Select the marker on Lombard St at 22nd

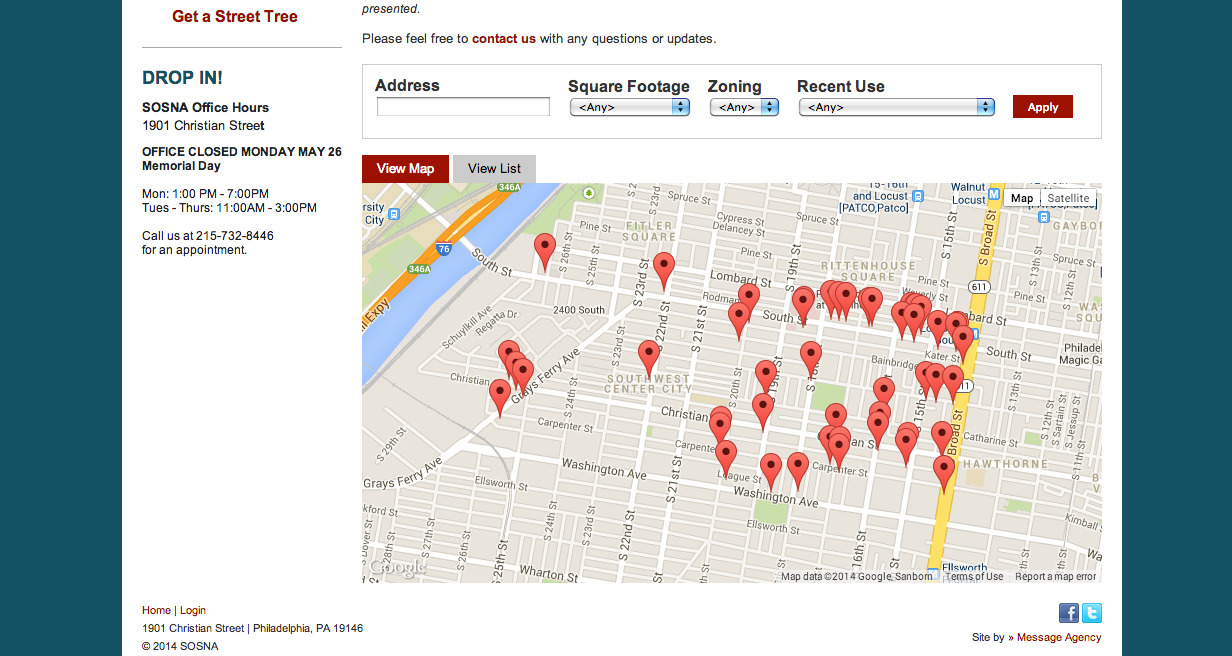coord(664,267)
